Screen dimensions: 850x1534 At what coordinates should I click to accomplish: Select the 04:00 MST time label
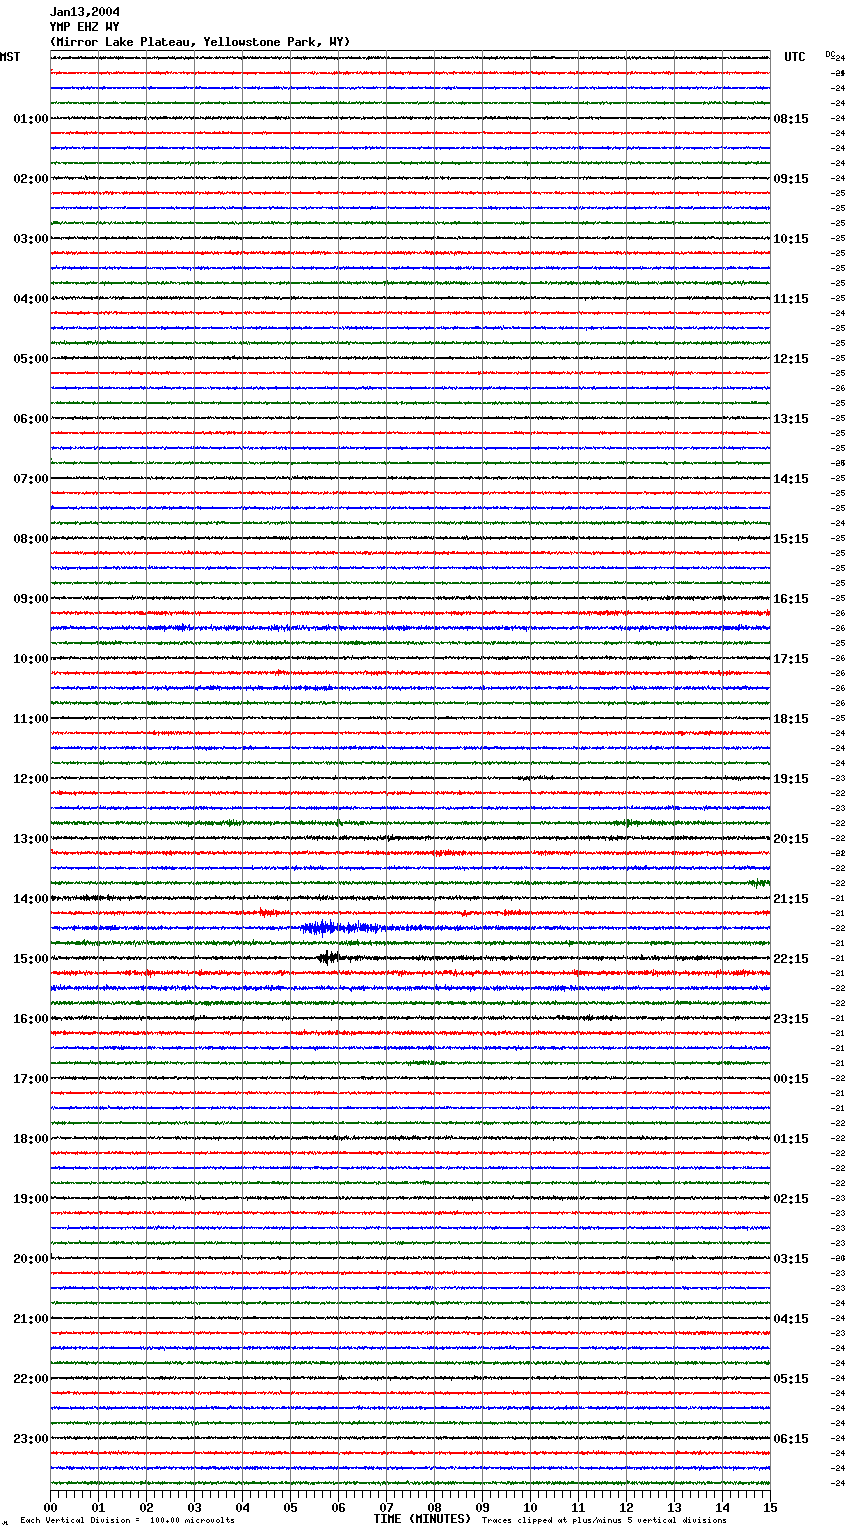31,299
